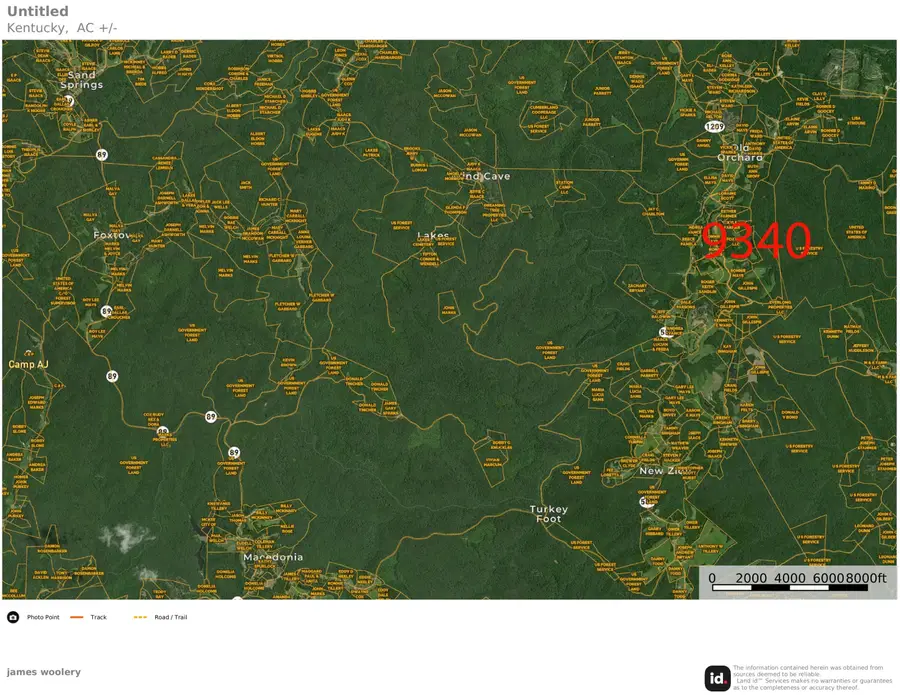Select the Untitled map title
The image size is (900, 695).
tap(37, 10)
